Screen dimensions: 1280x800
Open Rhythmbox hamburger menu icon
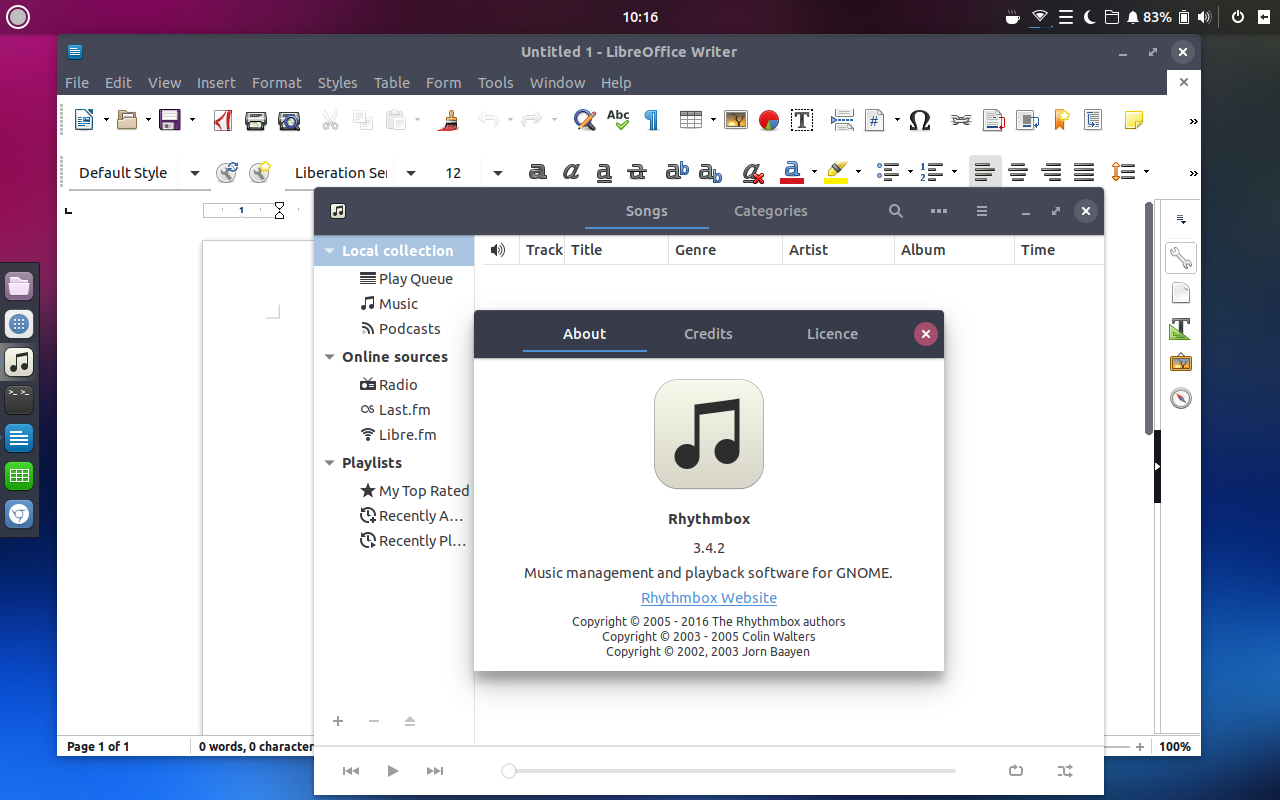pos(982,211)
